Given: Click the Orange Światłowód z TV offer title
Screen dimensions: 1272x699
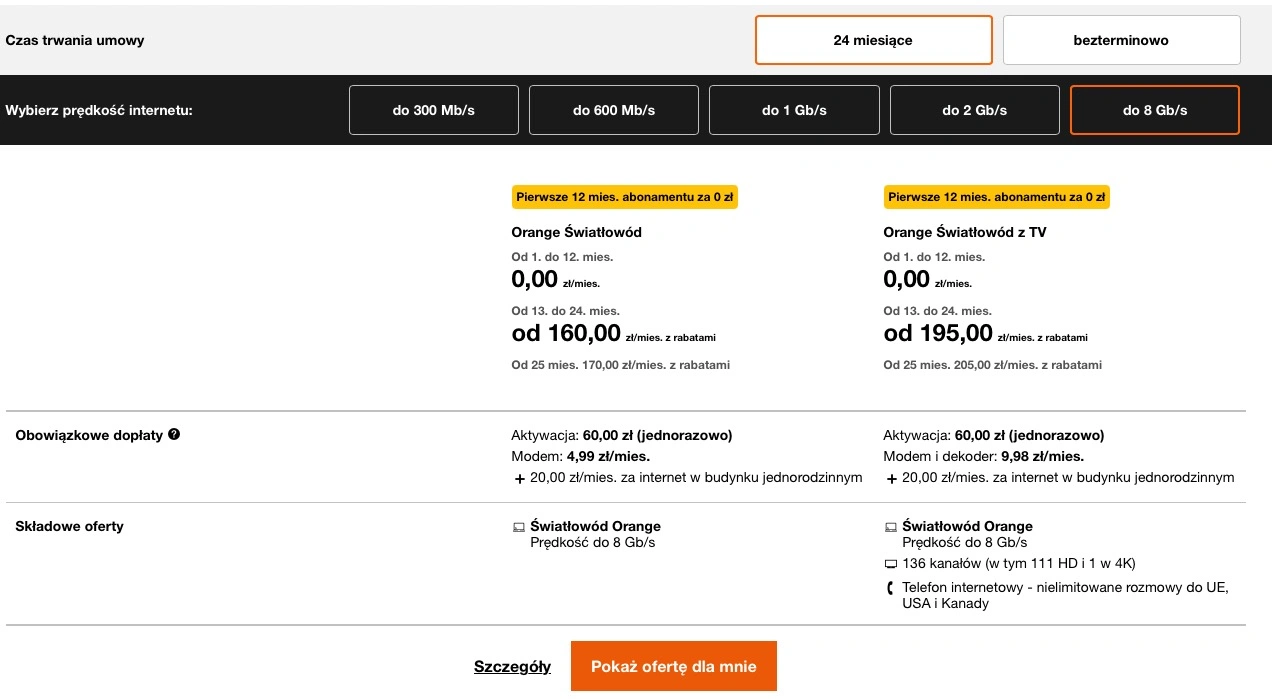Looking at the screenshot, I should (965, 232).
